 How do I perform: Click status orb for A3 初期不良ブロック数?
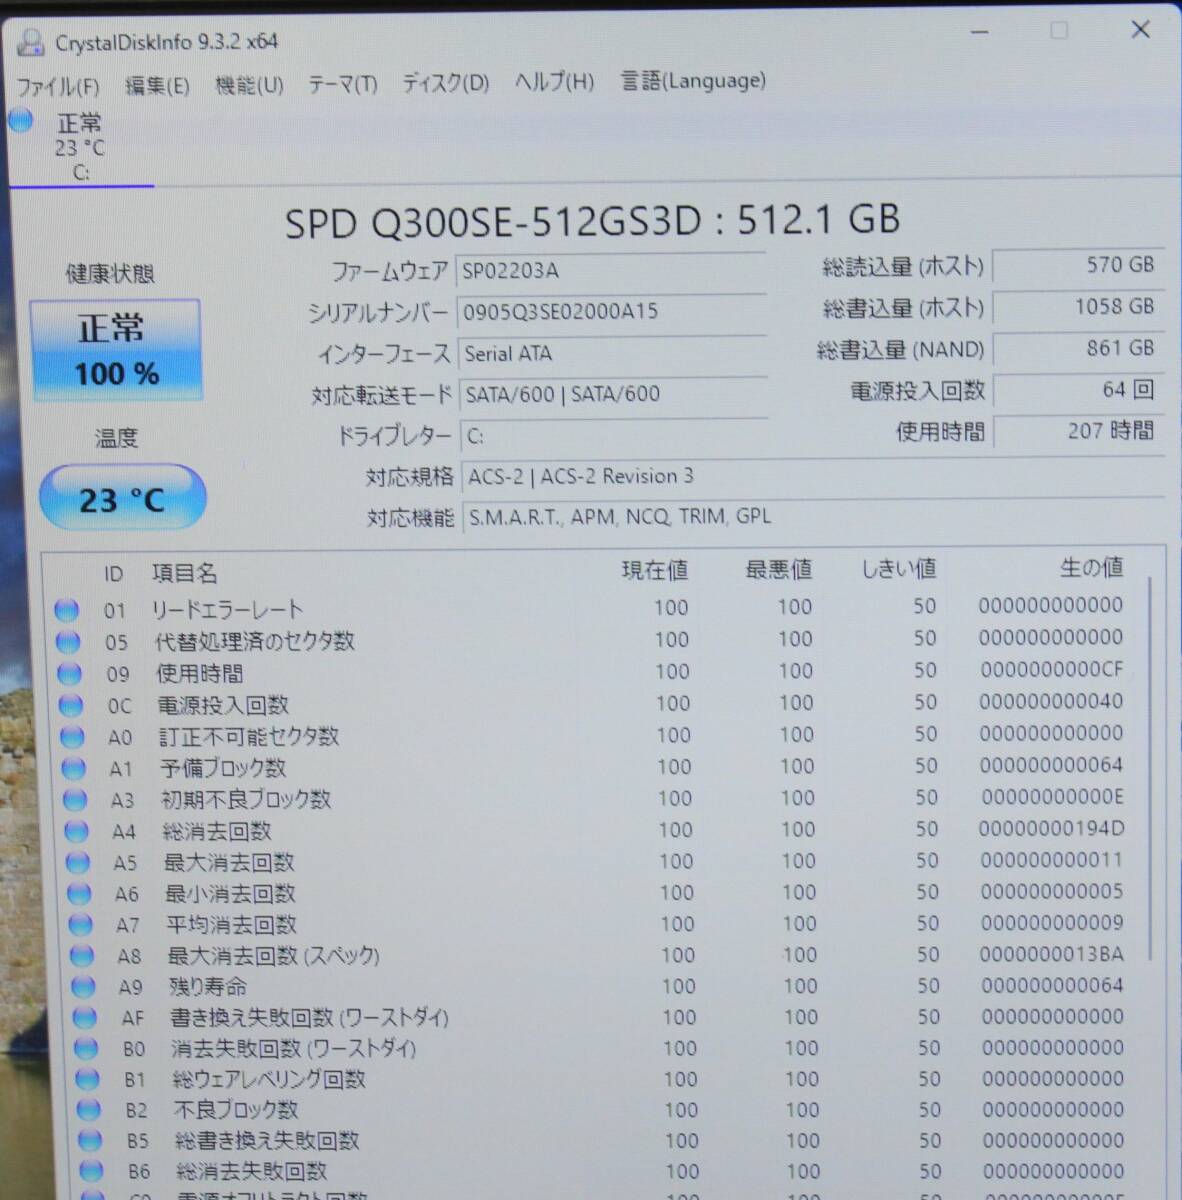[x=75, y=800]
